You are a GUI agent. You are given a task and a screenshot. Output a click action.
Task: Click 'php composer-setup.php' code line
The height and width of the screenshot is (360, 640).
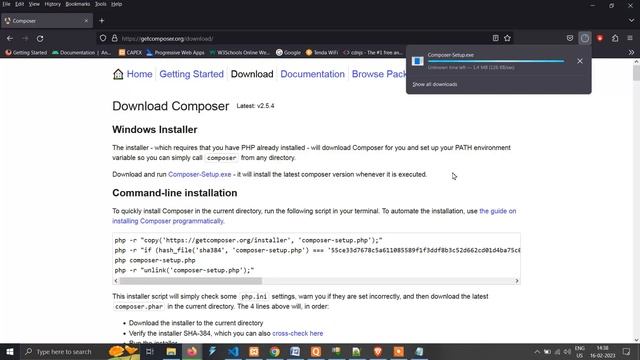coord(155,260)
